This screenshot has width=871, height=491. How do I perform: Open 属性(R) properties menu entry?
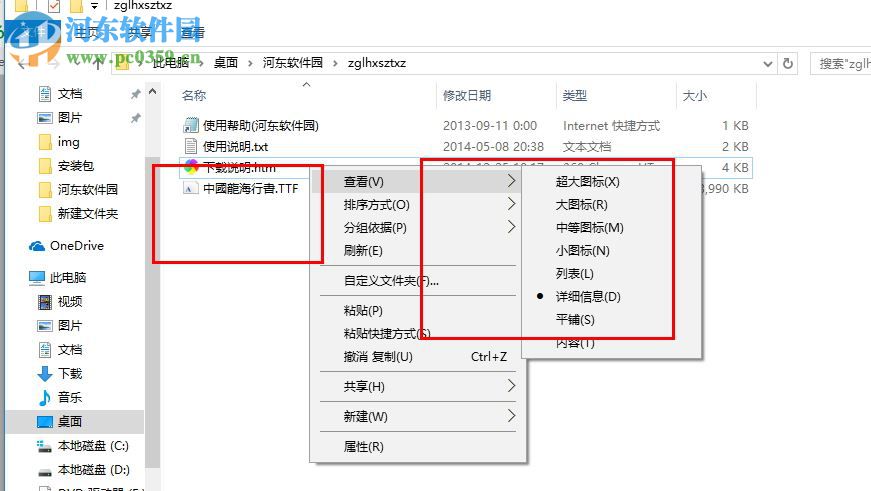coord(363,447)
